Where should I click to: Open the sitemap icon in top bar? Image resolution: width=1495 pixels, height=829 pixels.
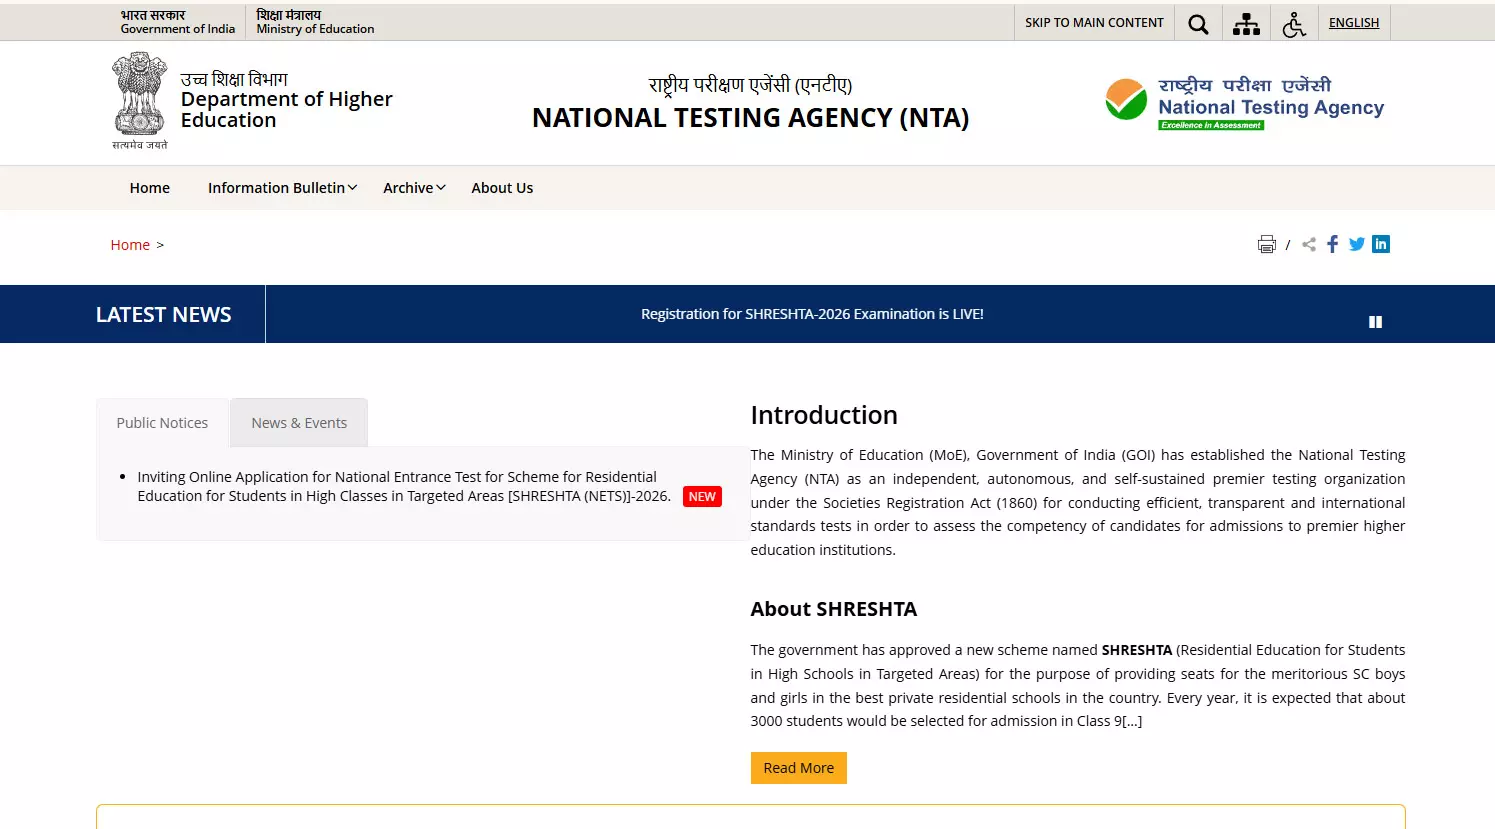(x=1246, y=24)
